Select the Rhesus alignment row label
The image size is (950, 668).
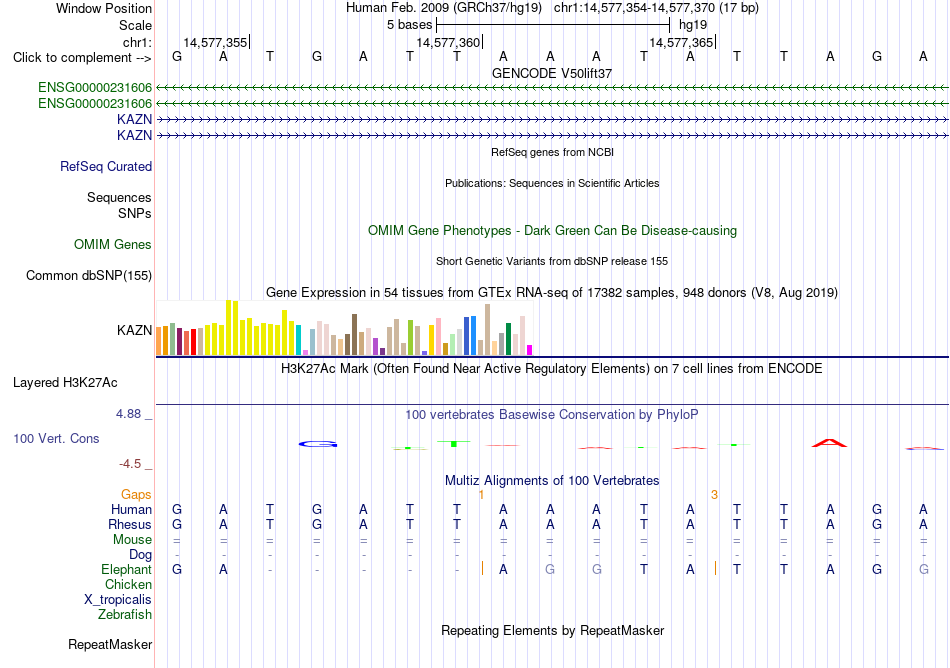point(130,524)
